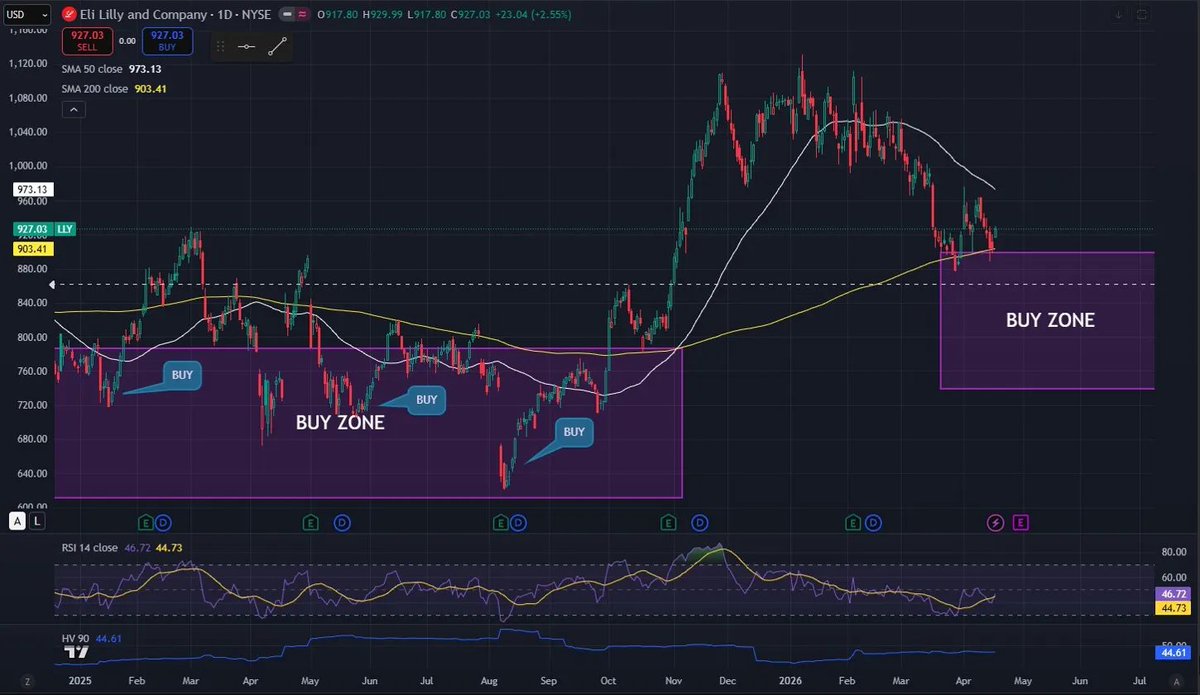Viewport: 1200px width, 695px height.
Task: Click the 1,120.00 price axis label
Action: (x=28, y=63)
